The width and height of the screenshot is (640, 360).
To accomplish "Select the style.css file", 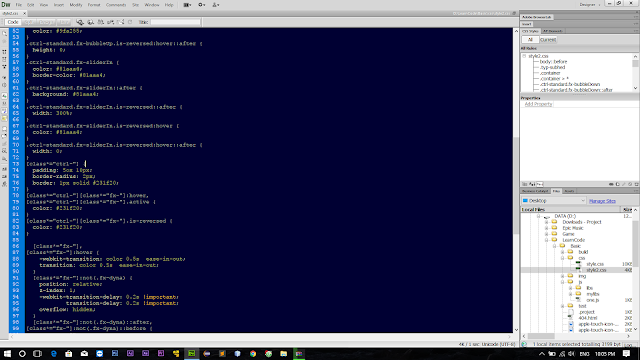I will (595, 264).
